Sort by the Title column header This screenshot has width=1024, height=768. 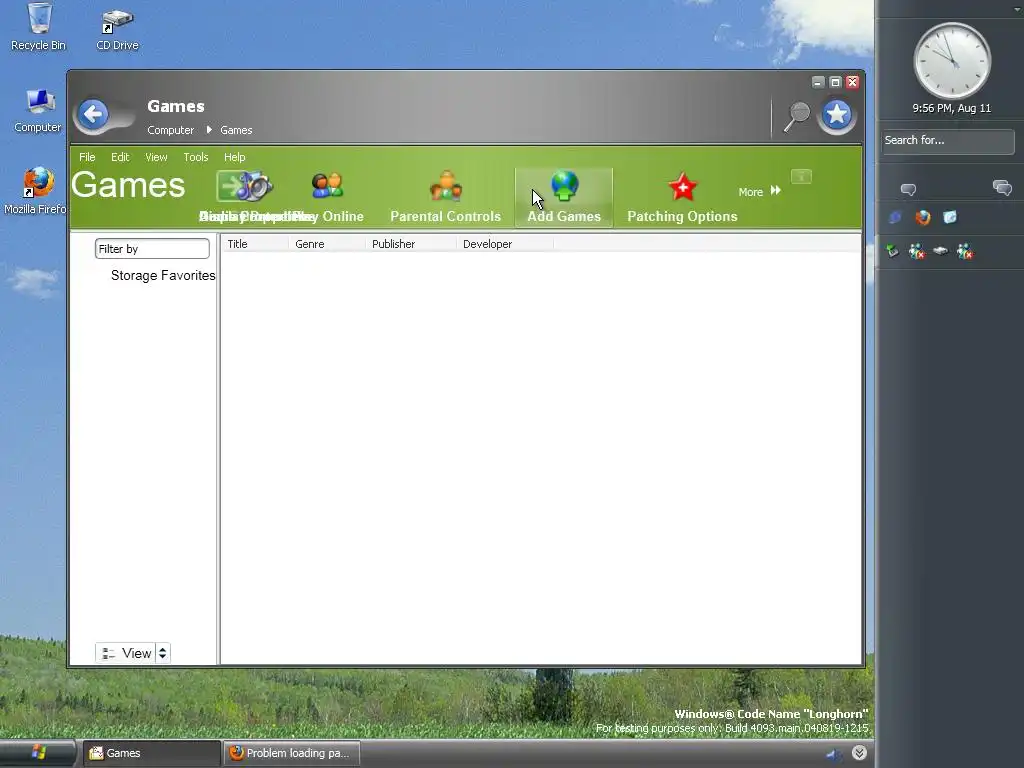point(255,244)
